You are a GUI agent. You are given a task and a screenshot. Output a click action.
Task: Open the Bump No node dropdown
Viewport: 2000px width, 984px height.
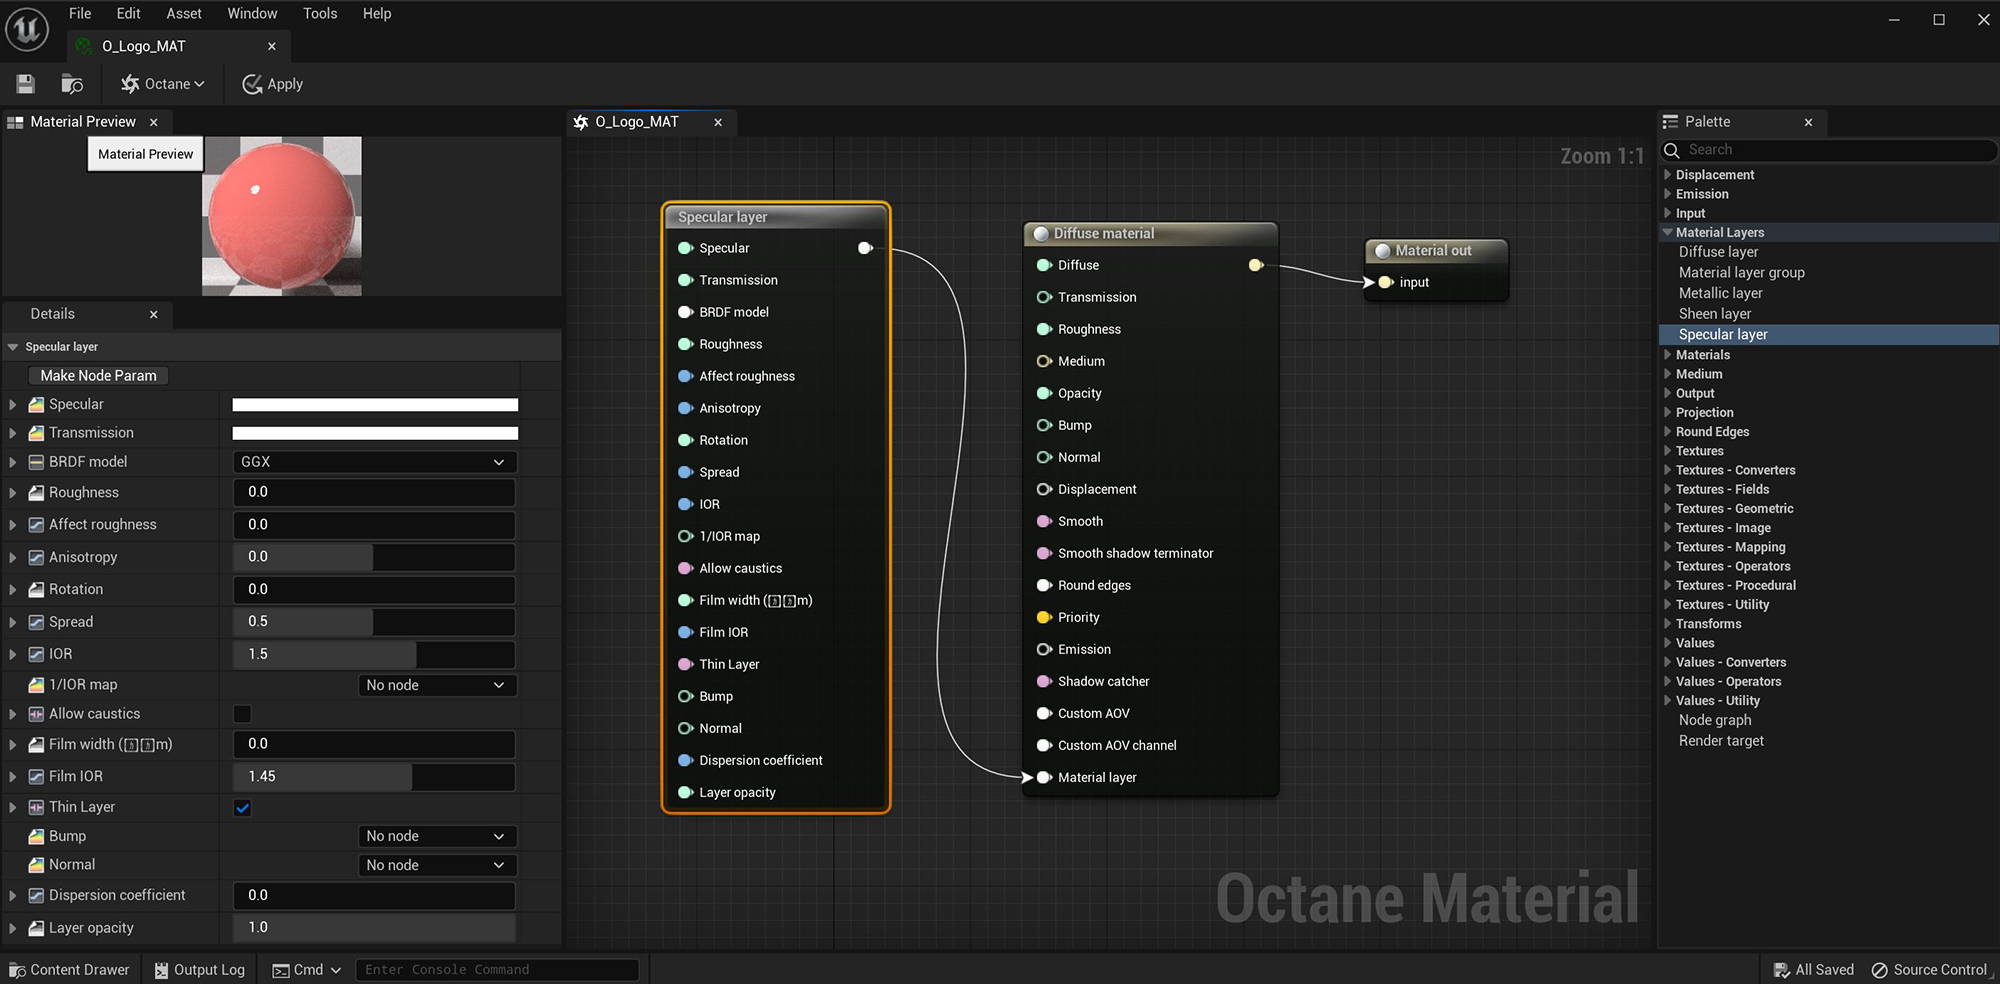(x=437, y=836)
